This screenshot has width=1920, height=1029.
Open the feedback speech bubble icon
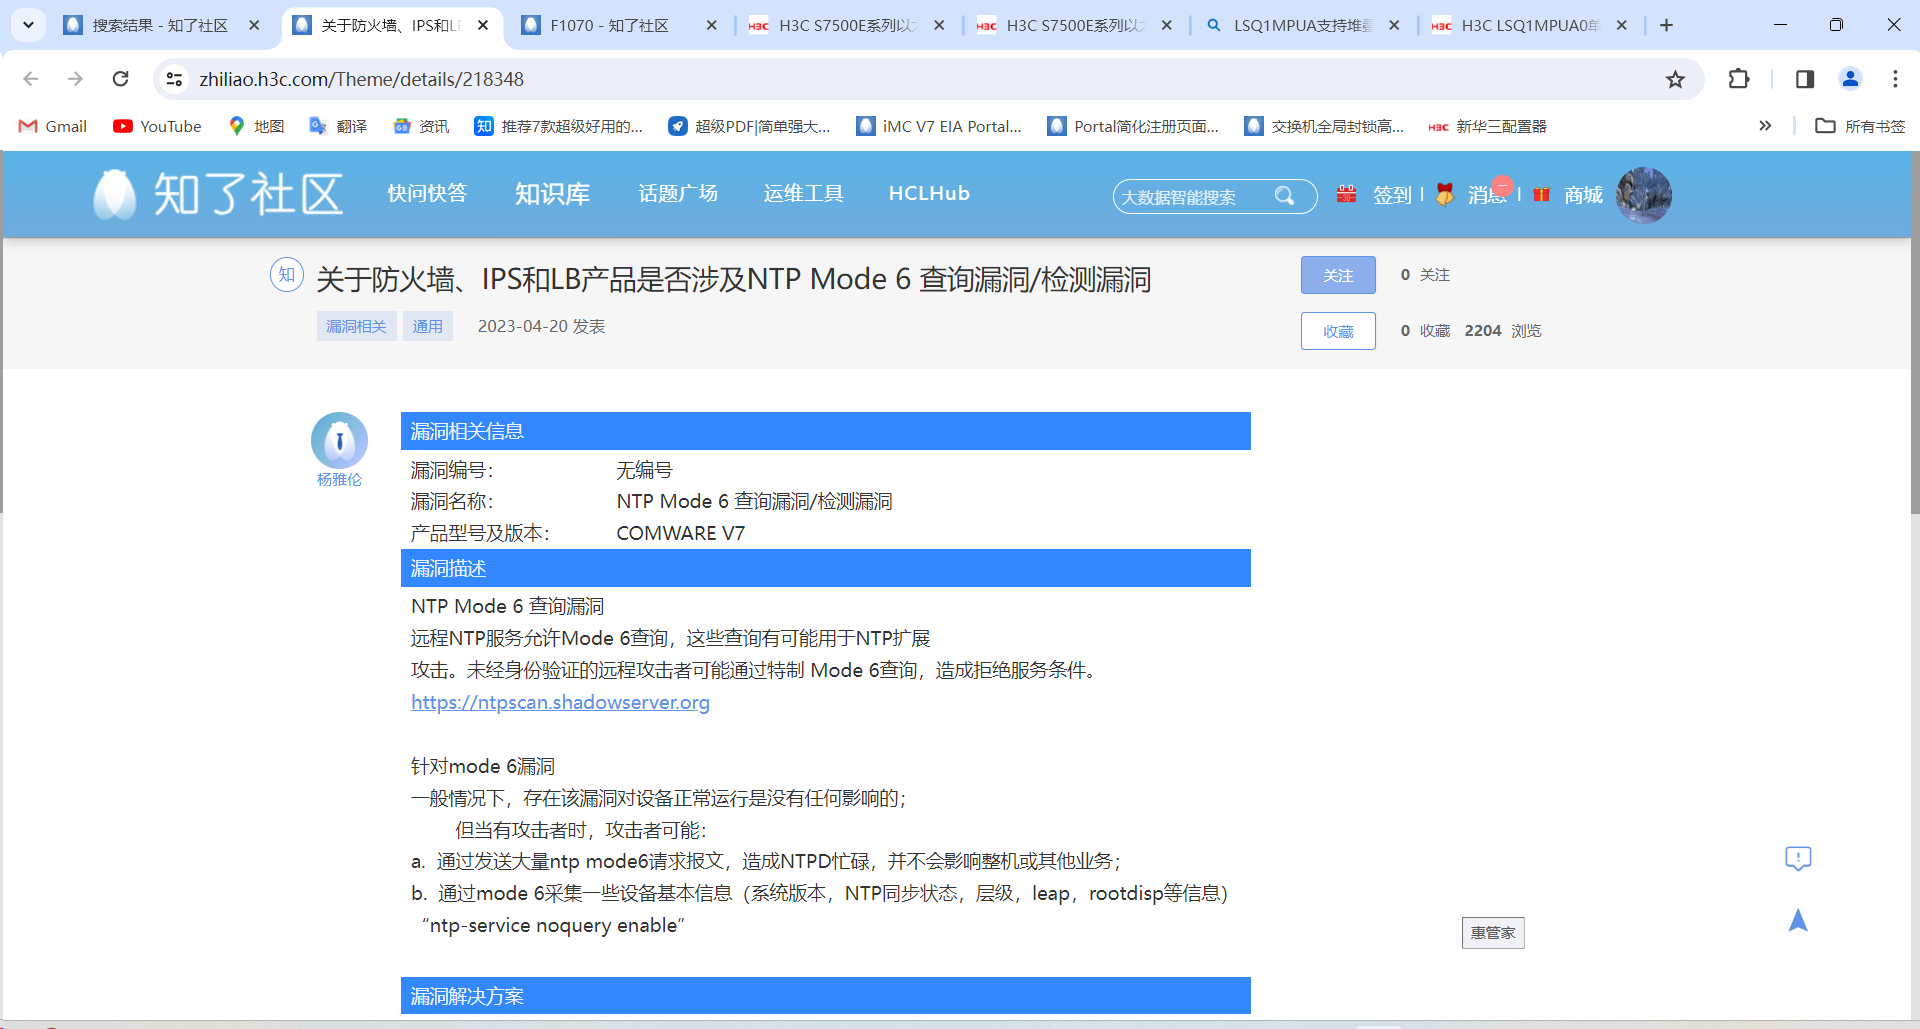pyautogui.click(x=1797, y=859)
